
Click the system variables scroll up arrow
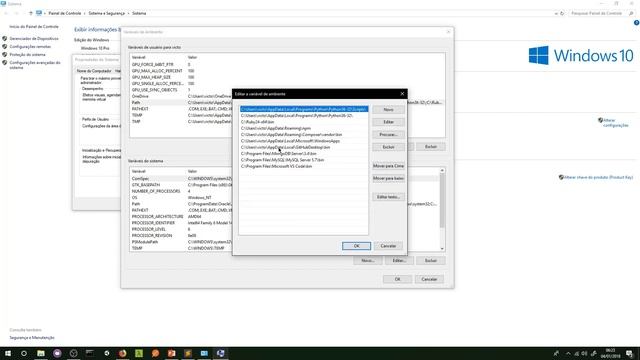442,170
